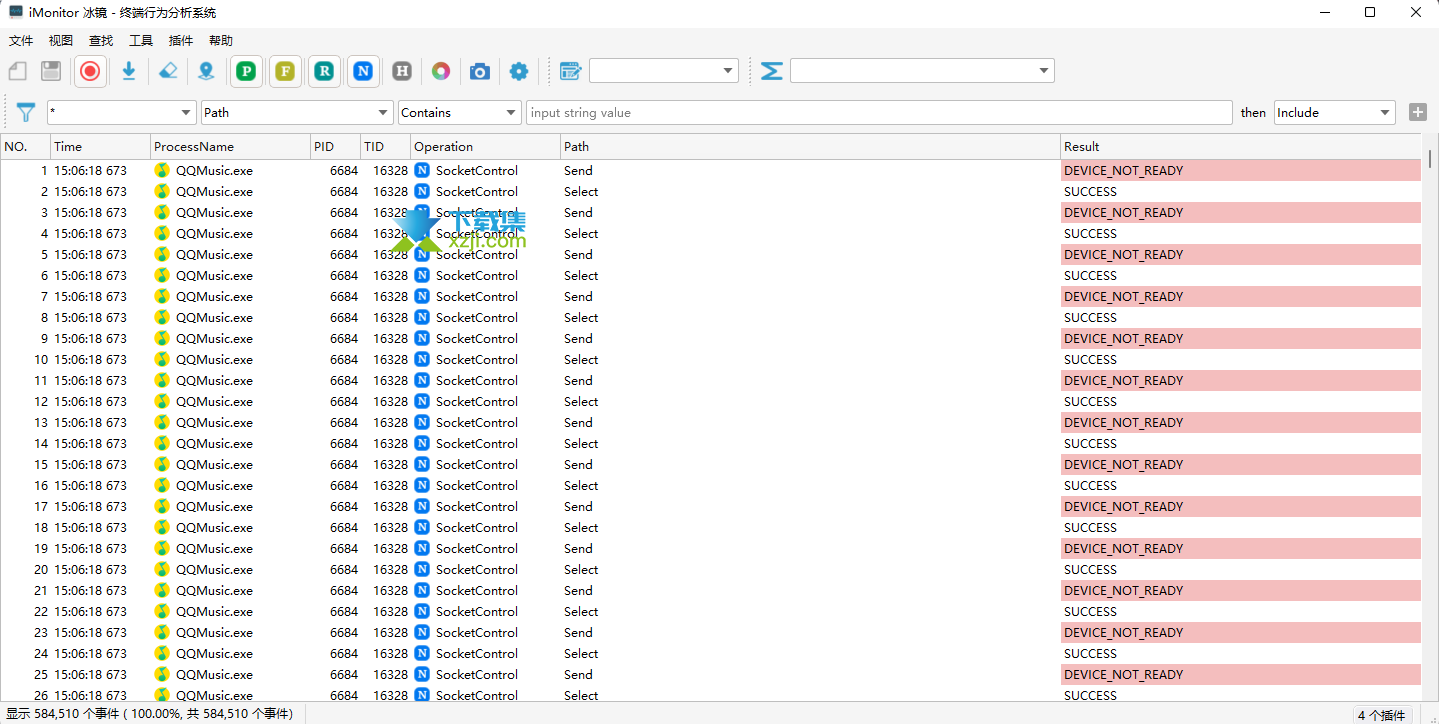The height and width of the screenshot is (724, 1439).
Task: Click SocketControl in row 12
Action: click(x=477, y=401)
